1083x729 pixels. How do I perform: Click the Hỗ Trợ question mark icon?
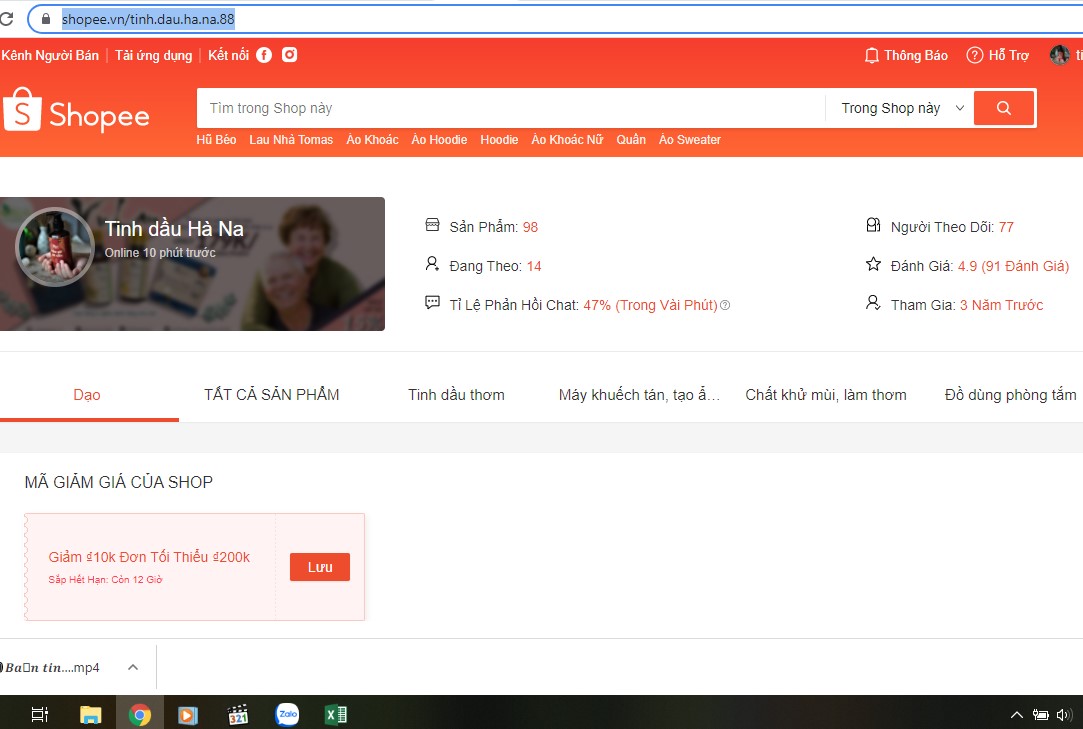click(x=974, y=55)
